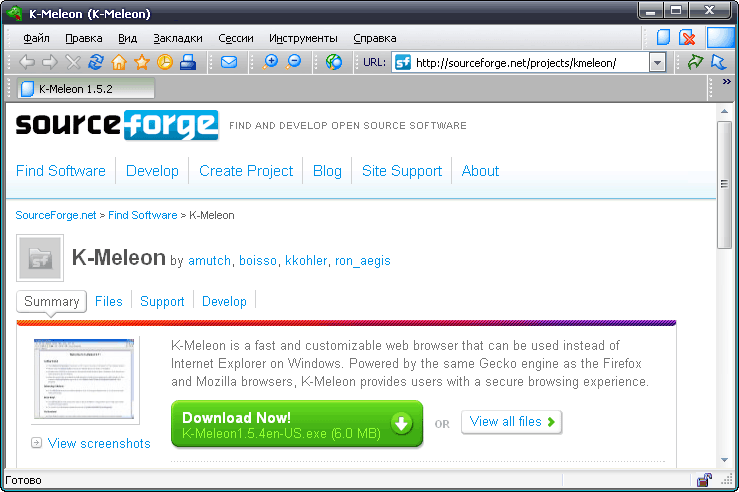Open the kkohler author profile link

pyautogui.click(x=306, y=260)
